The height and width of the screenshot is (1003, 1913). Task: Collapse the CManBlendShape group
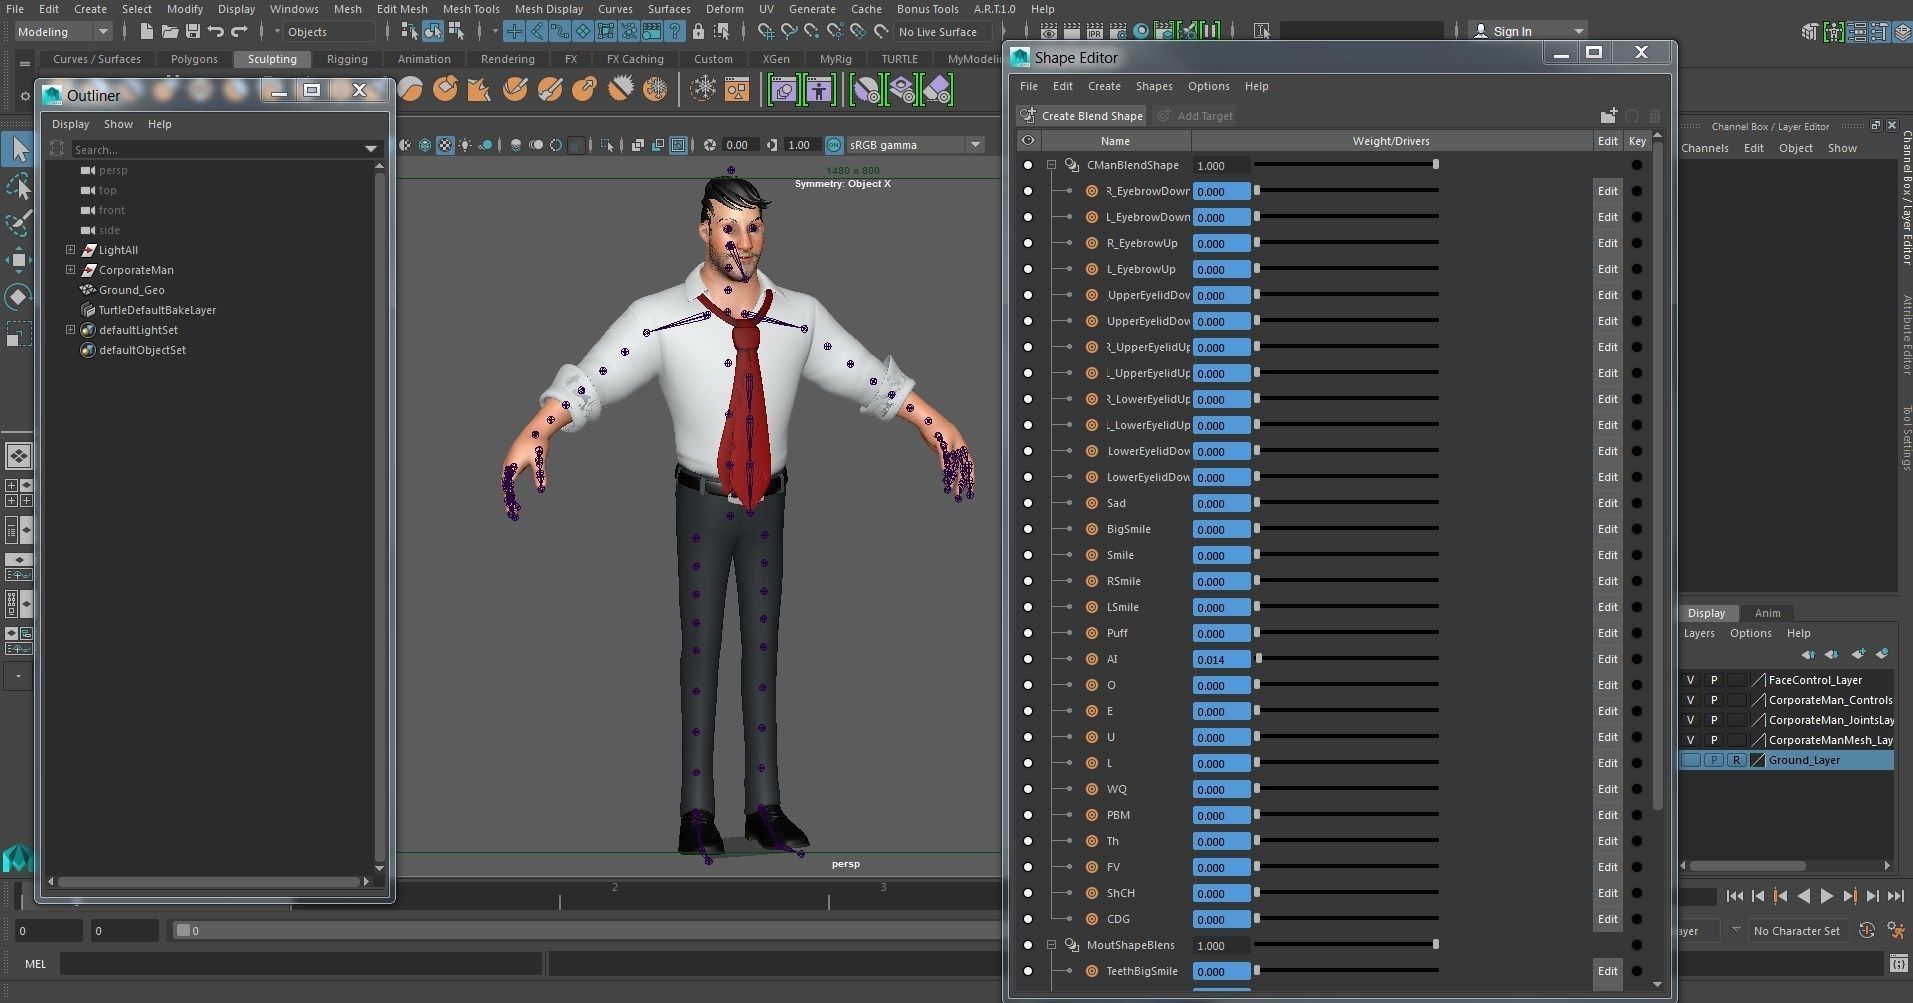(1051, 165)
